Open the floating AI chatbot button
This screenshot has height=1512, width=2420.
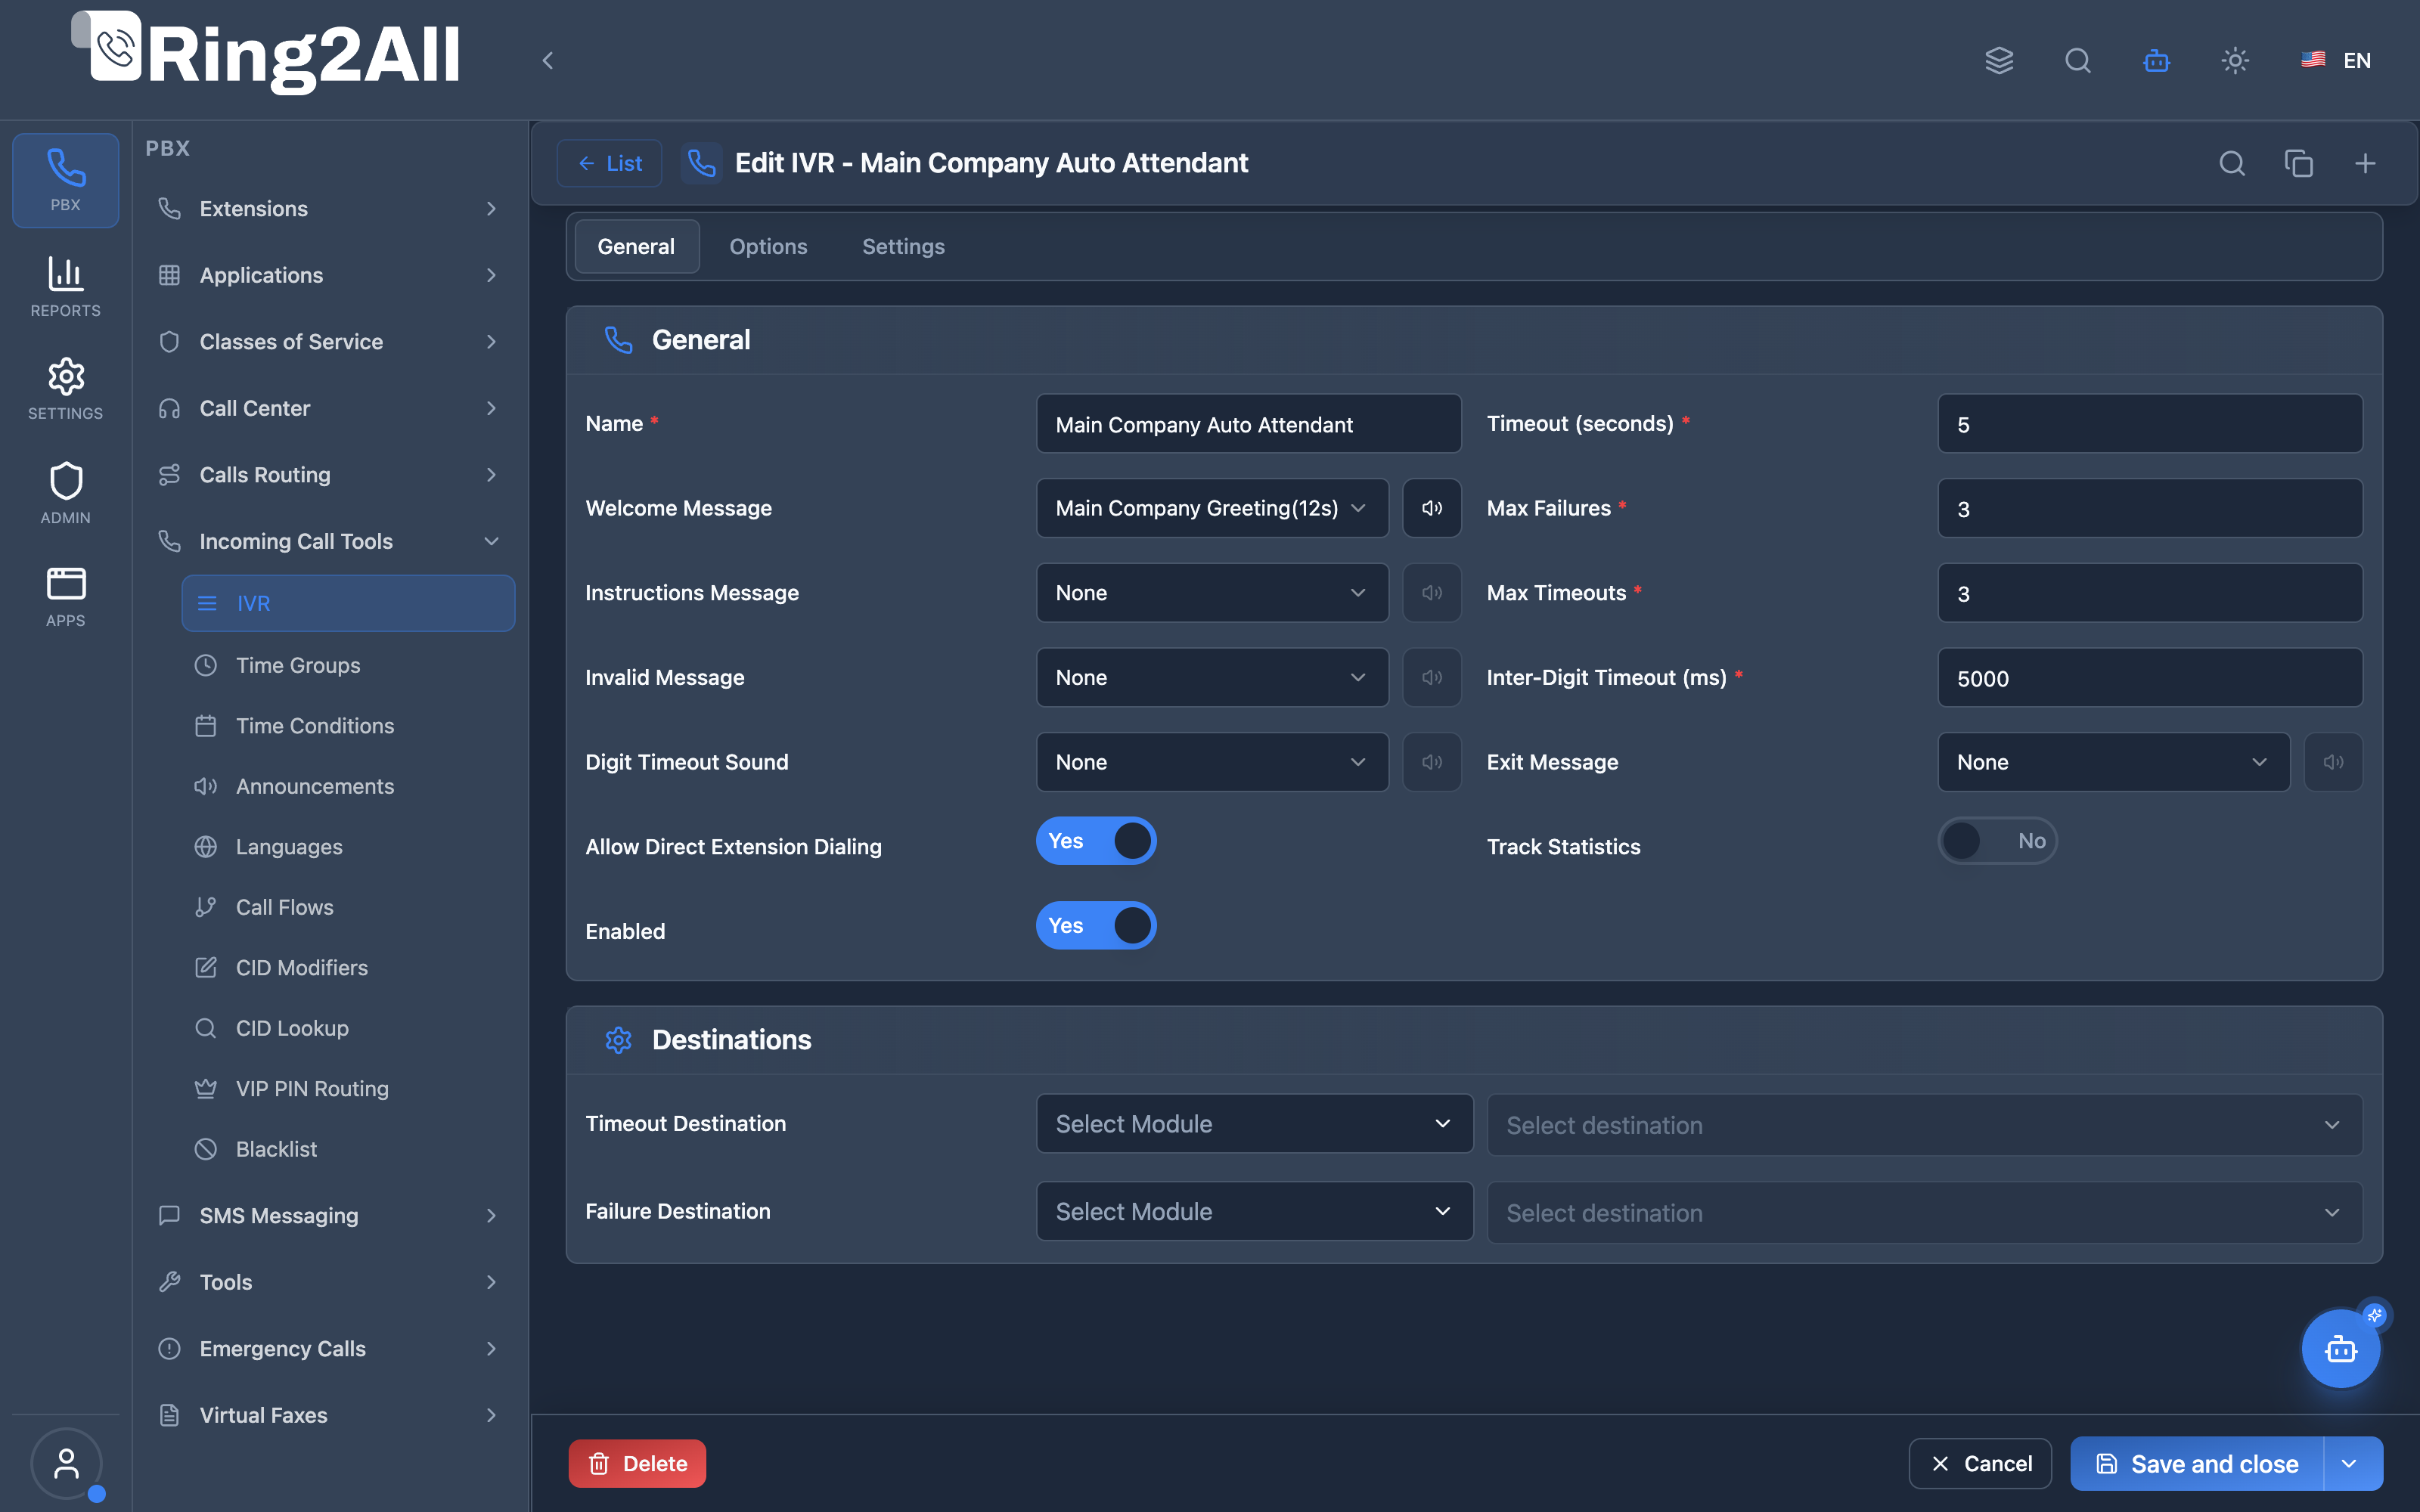2341,1349
